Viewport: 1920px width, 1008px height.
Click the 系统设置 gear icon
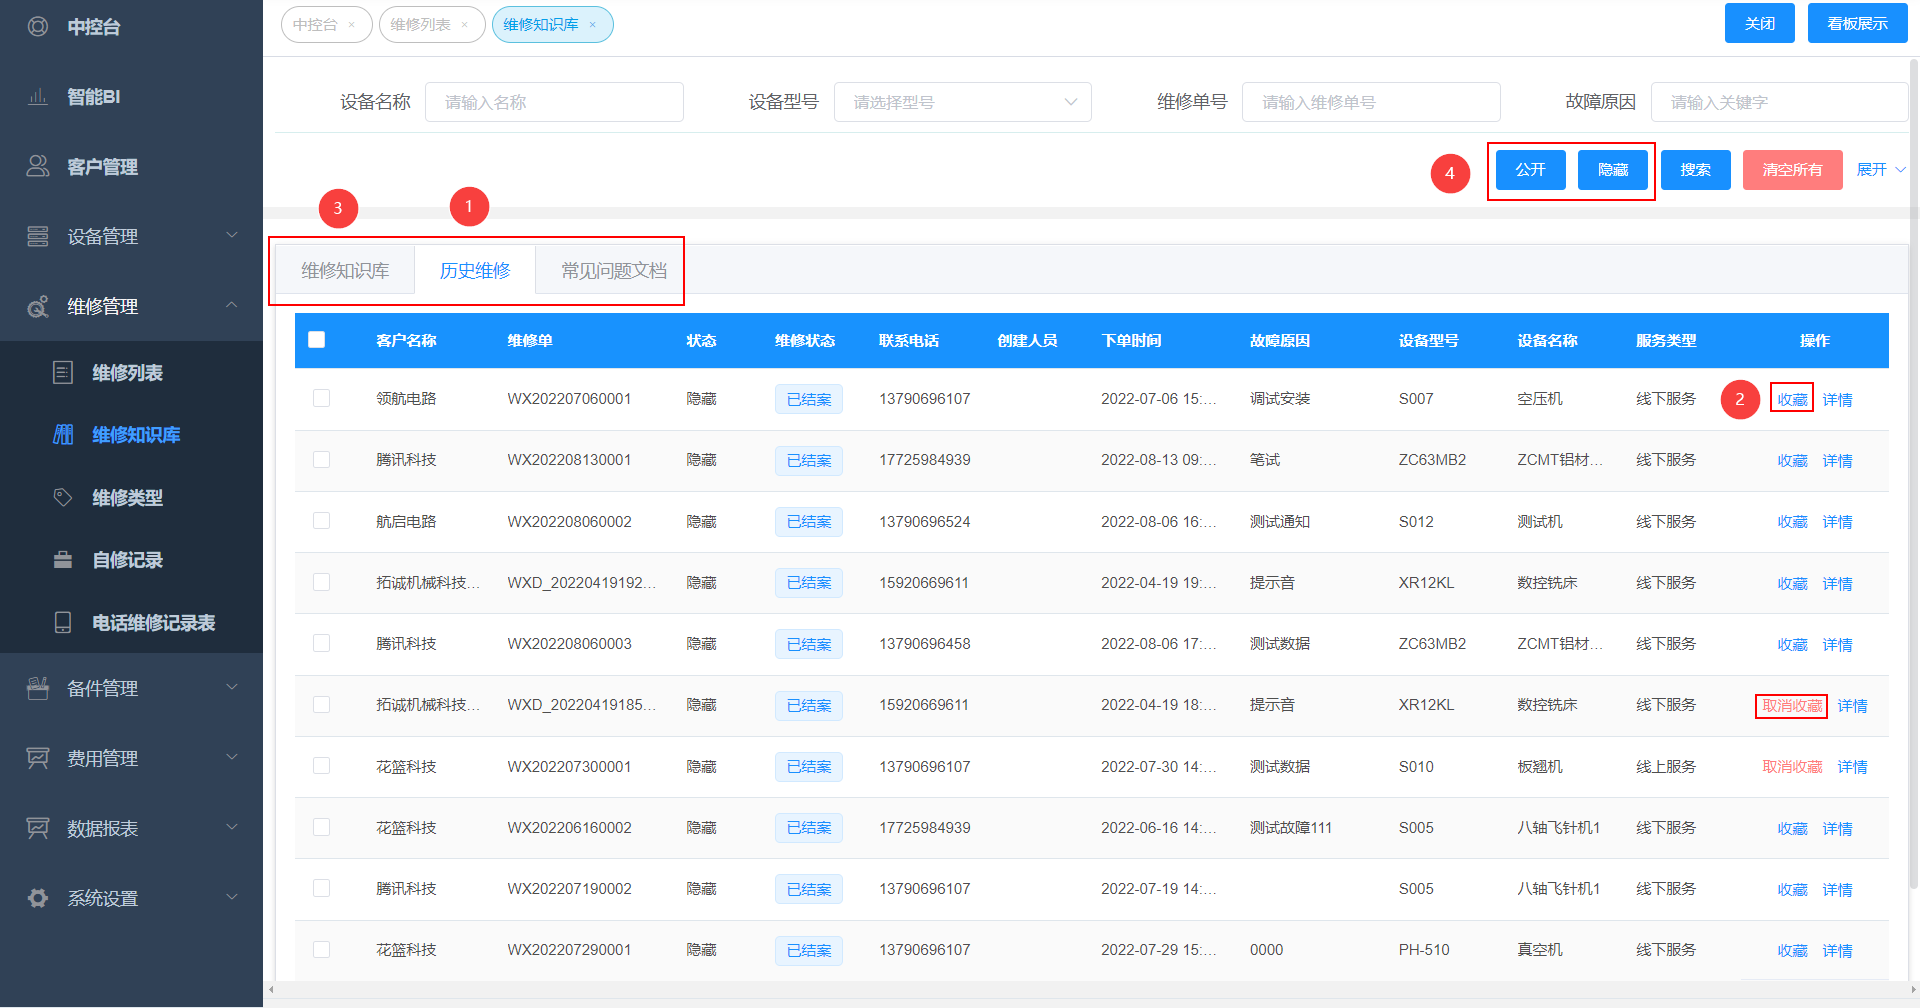point(38,898)
